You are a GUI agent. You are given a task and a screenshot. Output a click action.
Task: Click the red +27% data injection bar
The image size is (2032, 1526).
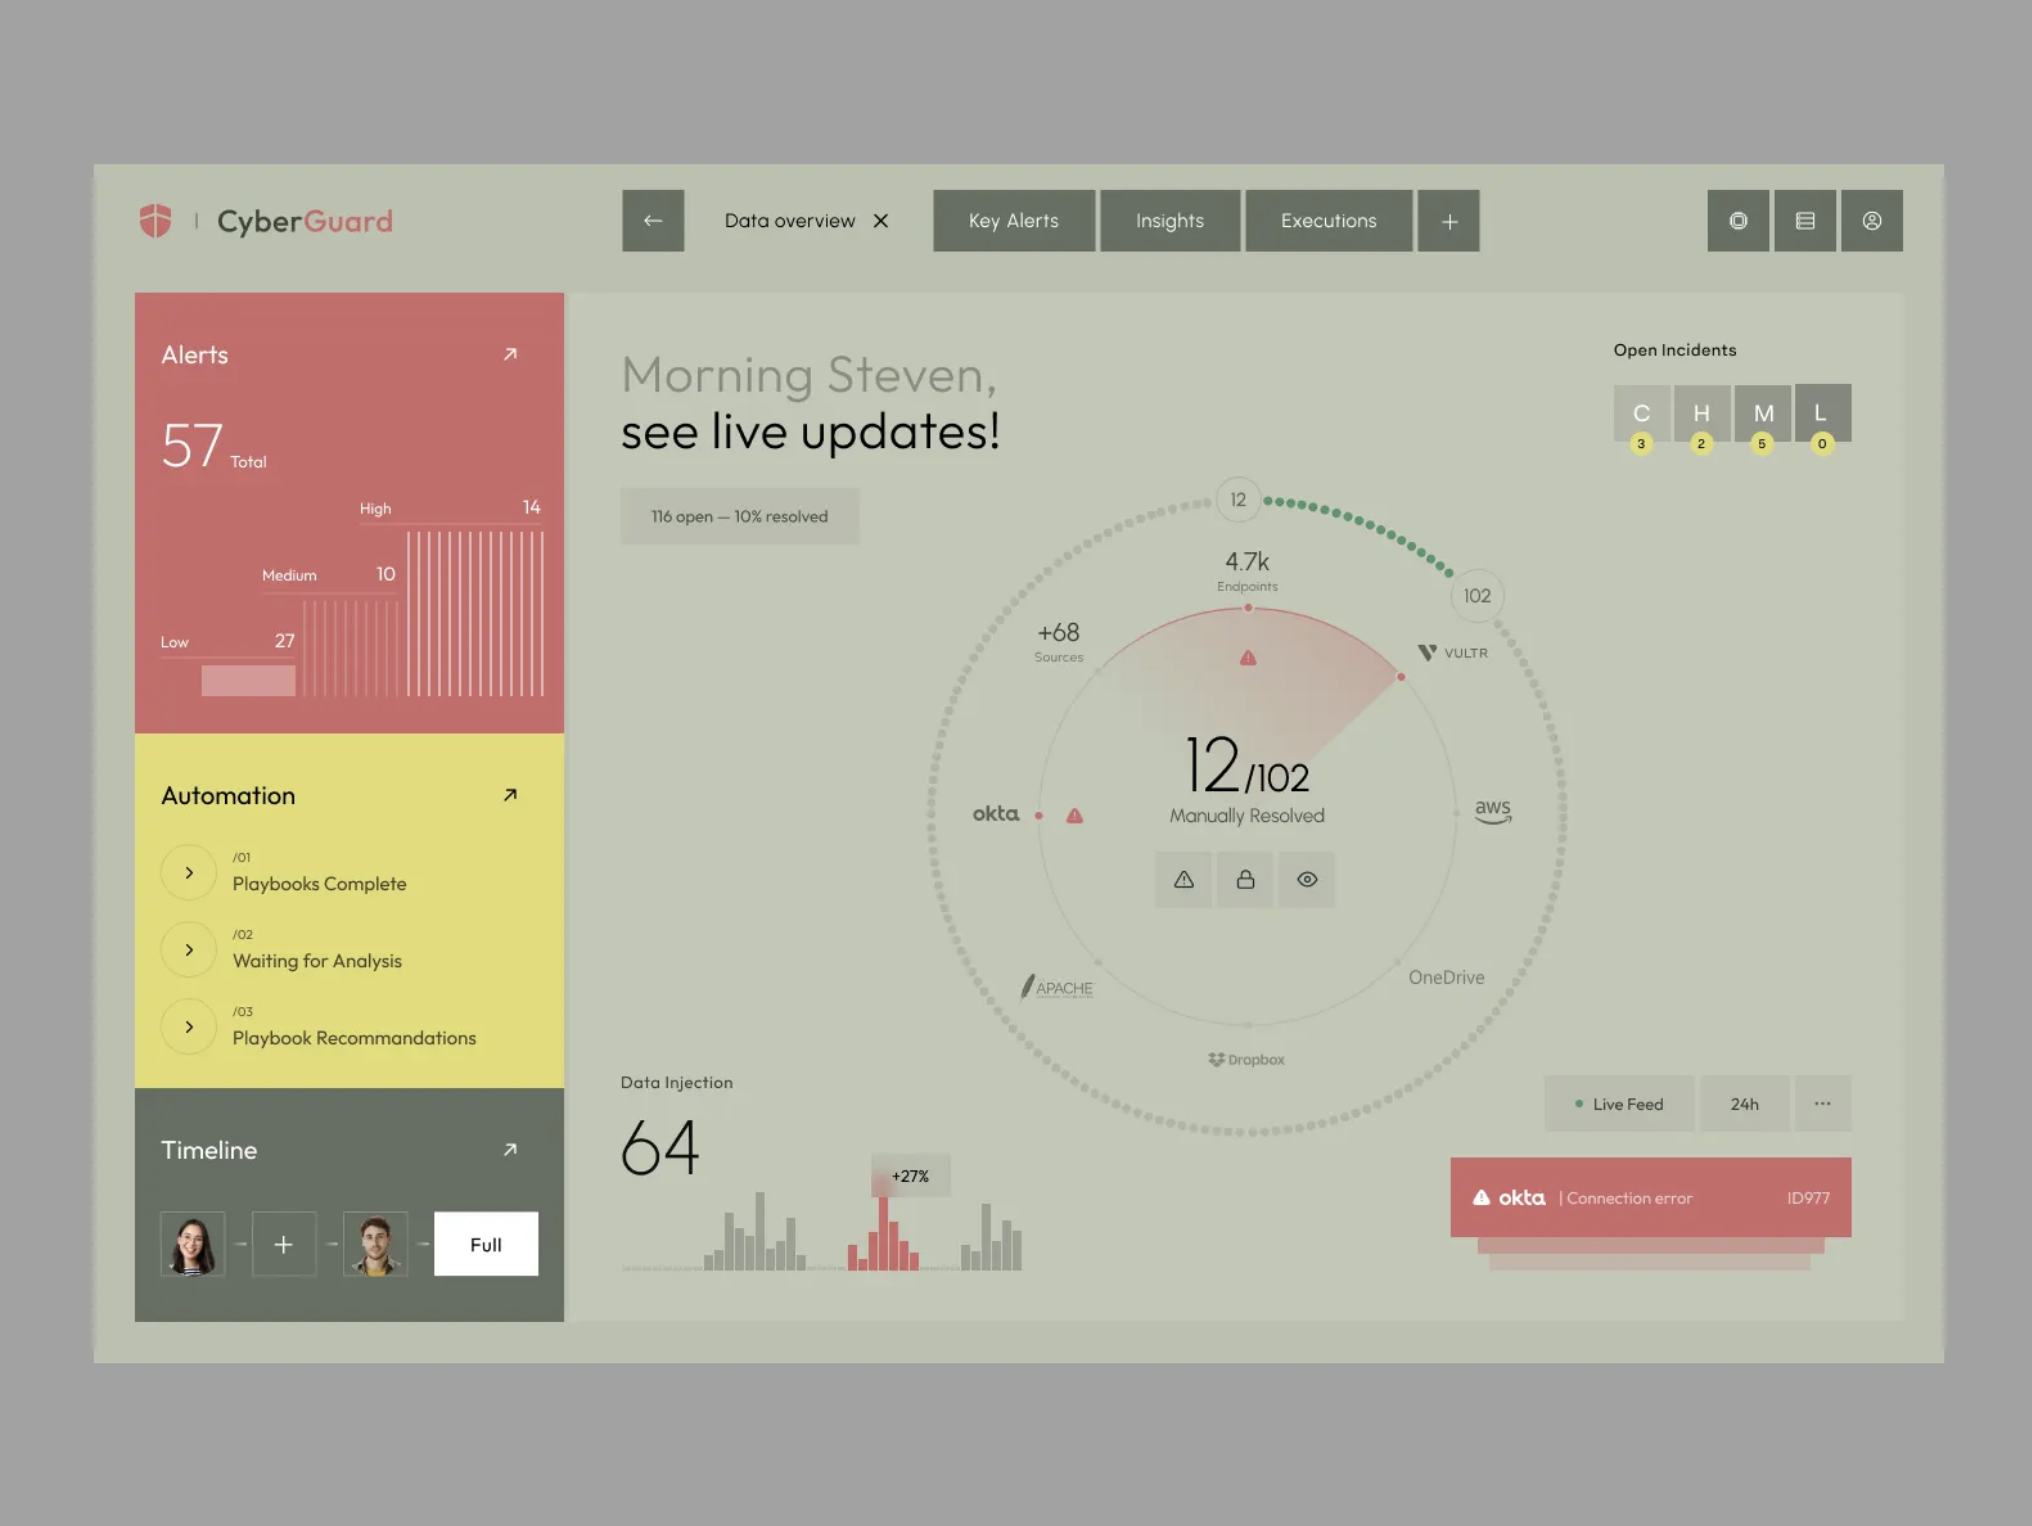883,1235
